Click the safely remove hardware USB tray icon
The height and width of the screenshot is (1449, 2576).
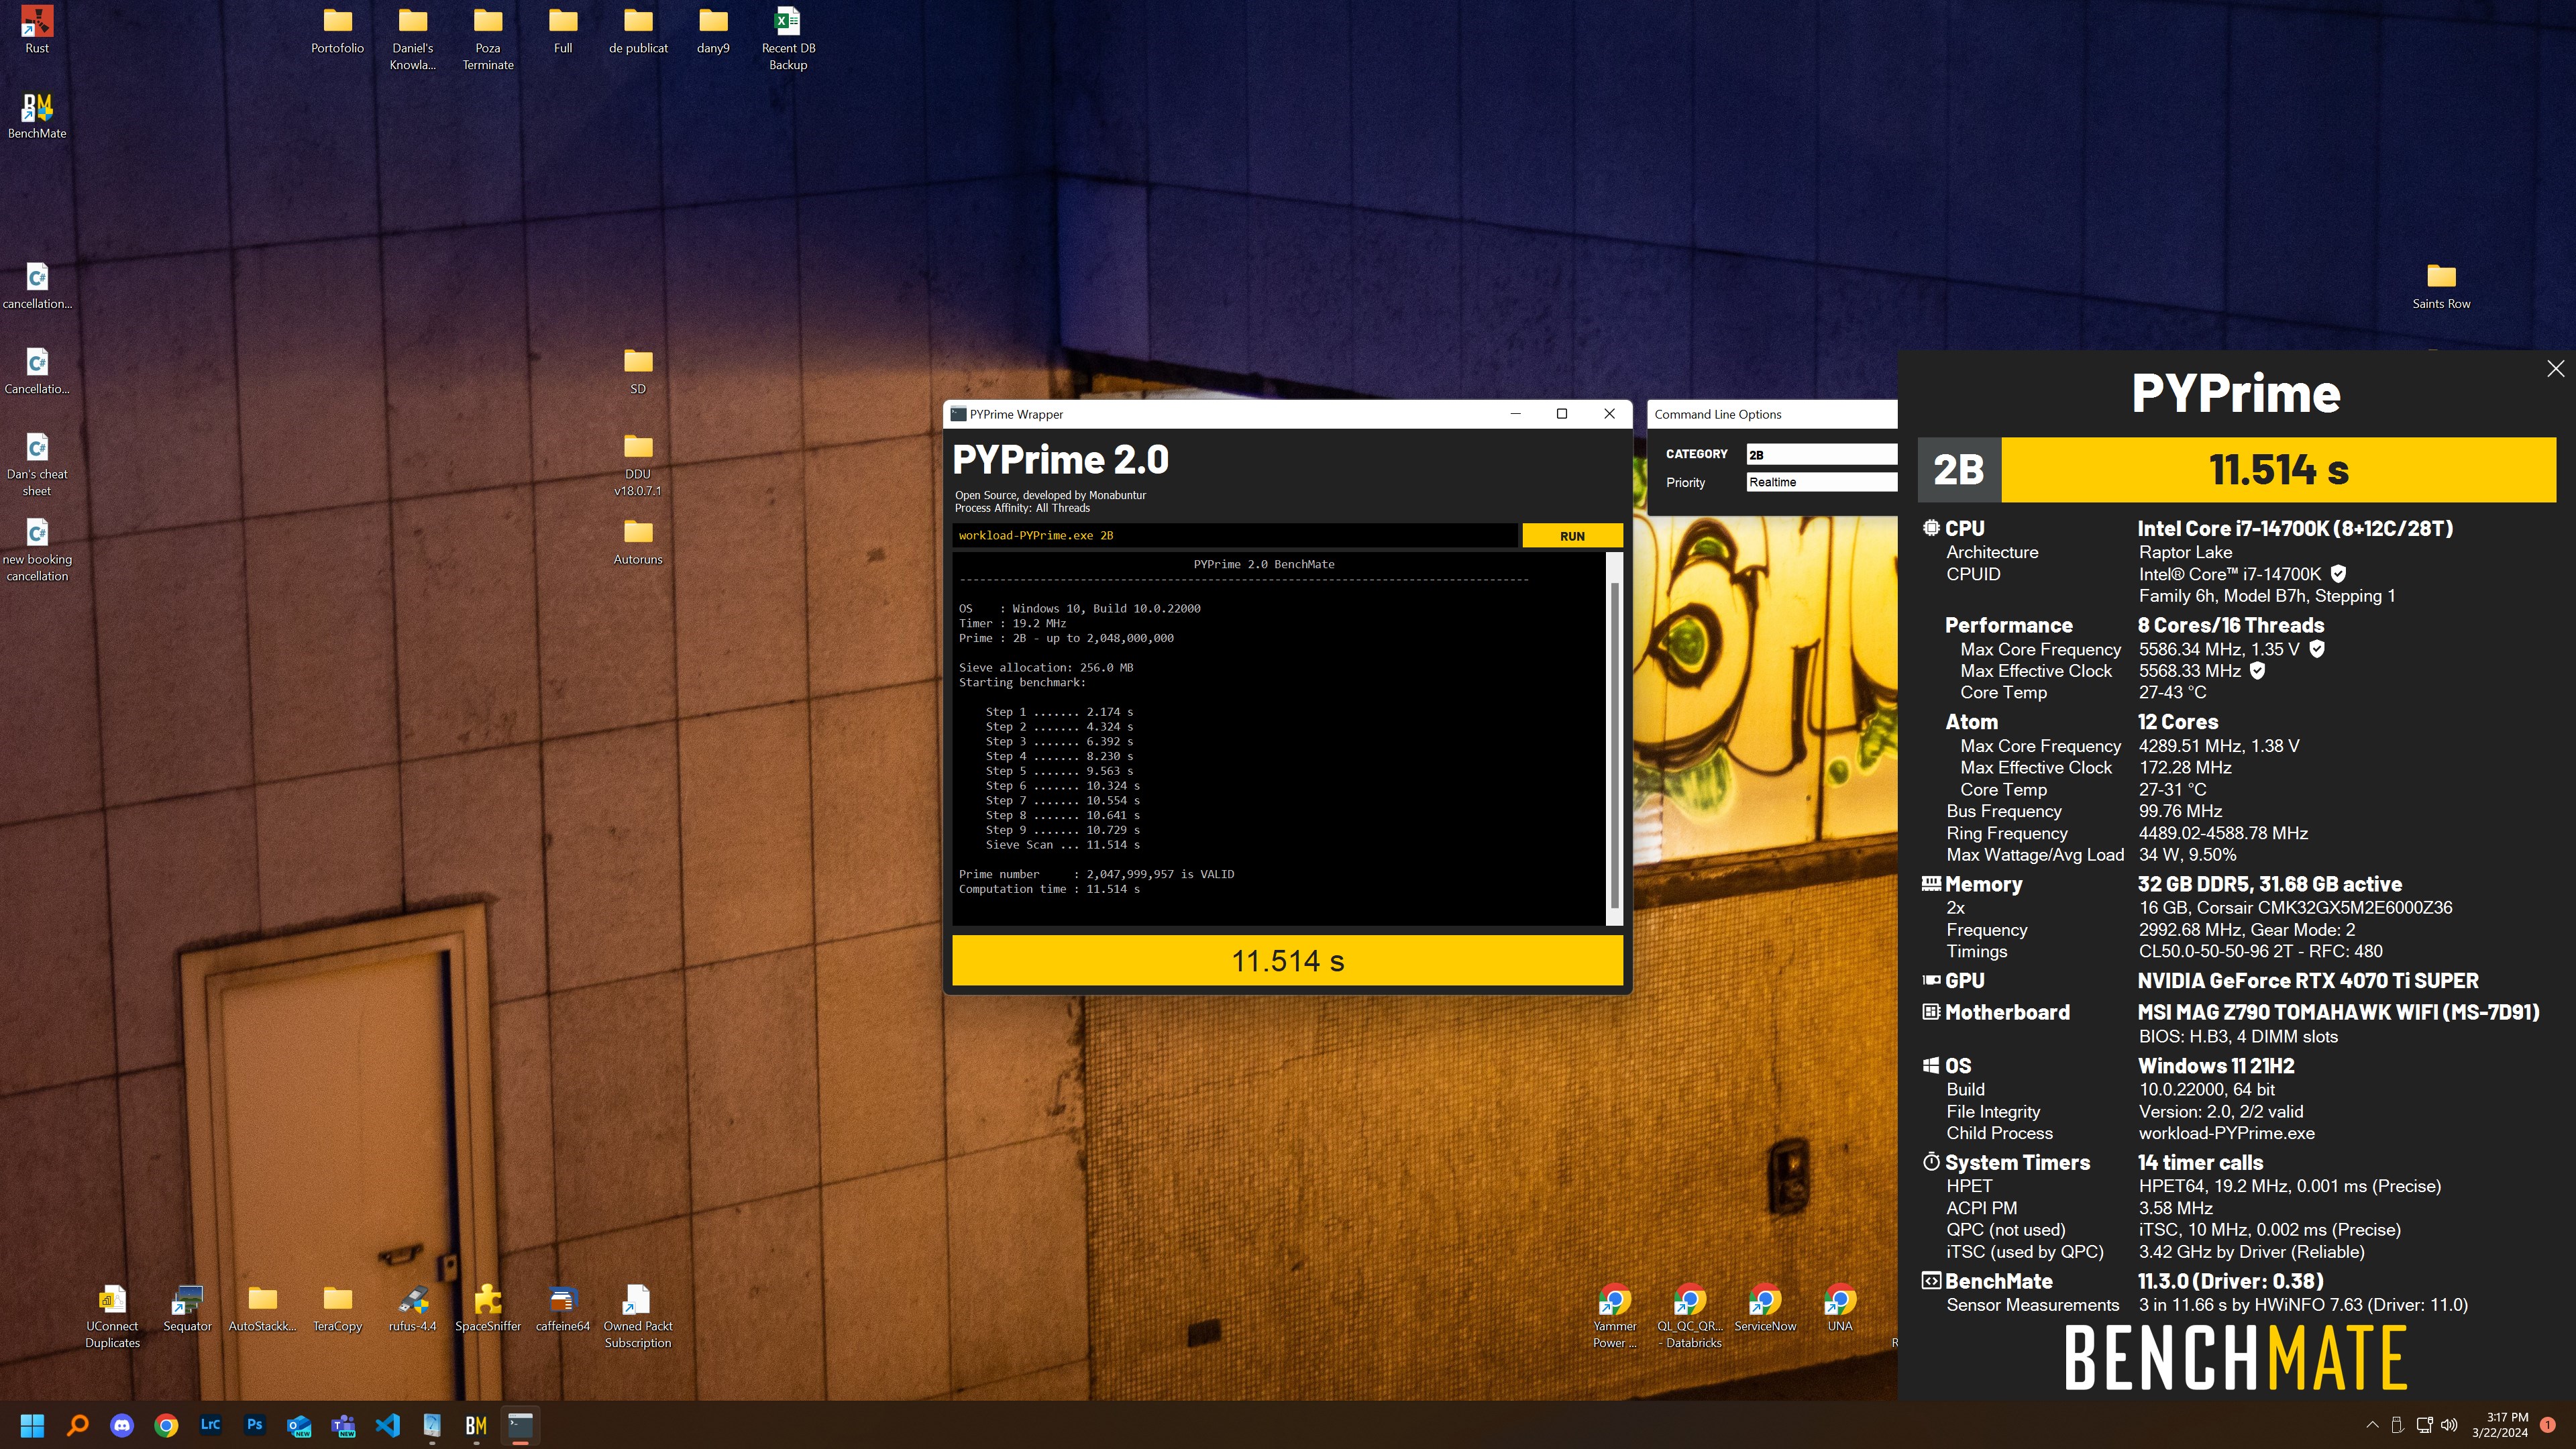click(2397, 1425)
